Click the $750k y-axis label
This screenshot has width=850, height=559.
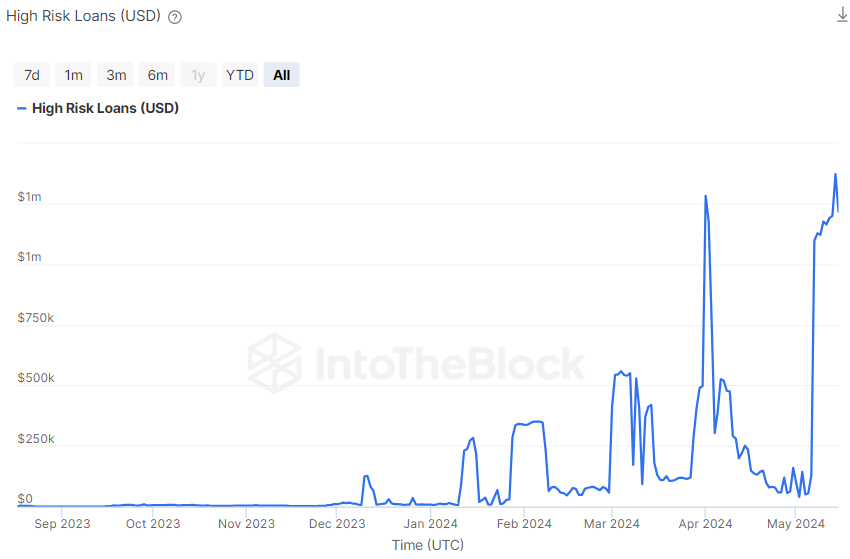coord(35,318)
